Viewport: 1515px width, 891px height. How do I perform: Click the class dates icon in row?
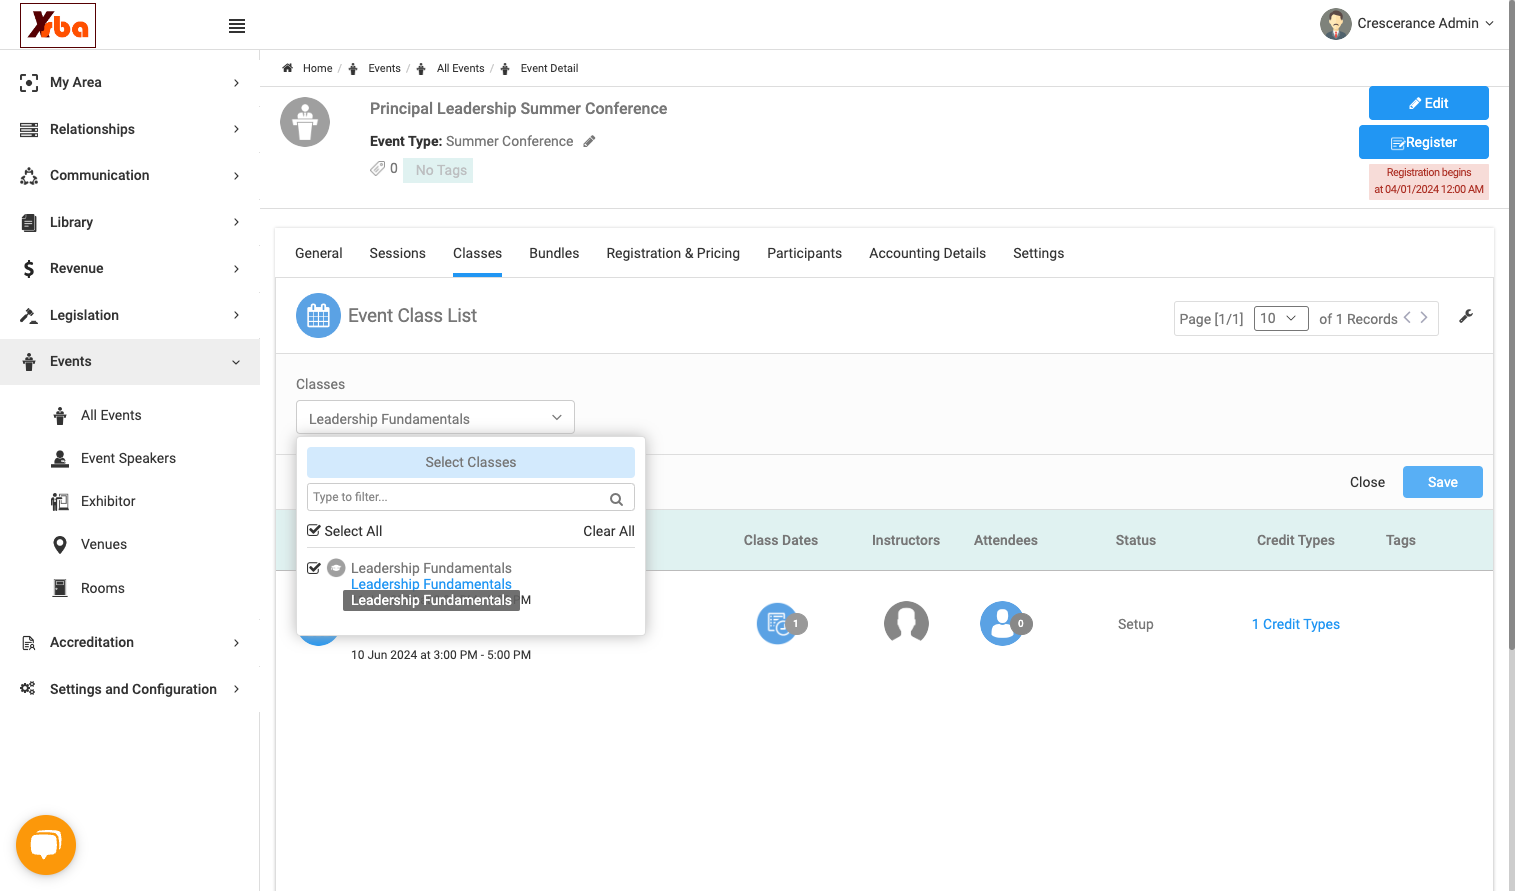[780, 624]
